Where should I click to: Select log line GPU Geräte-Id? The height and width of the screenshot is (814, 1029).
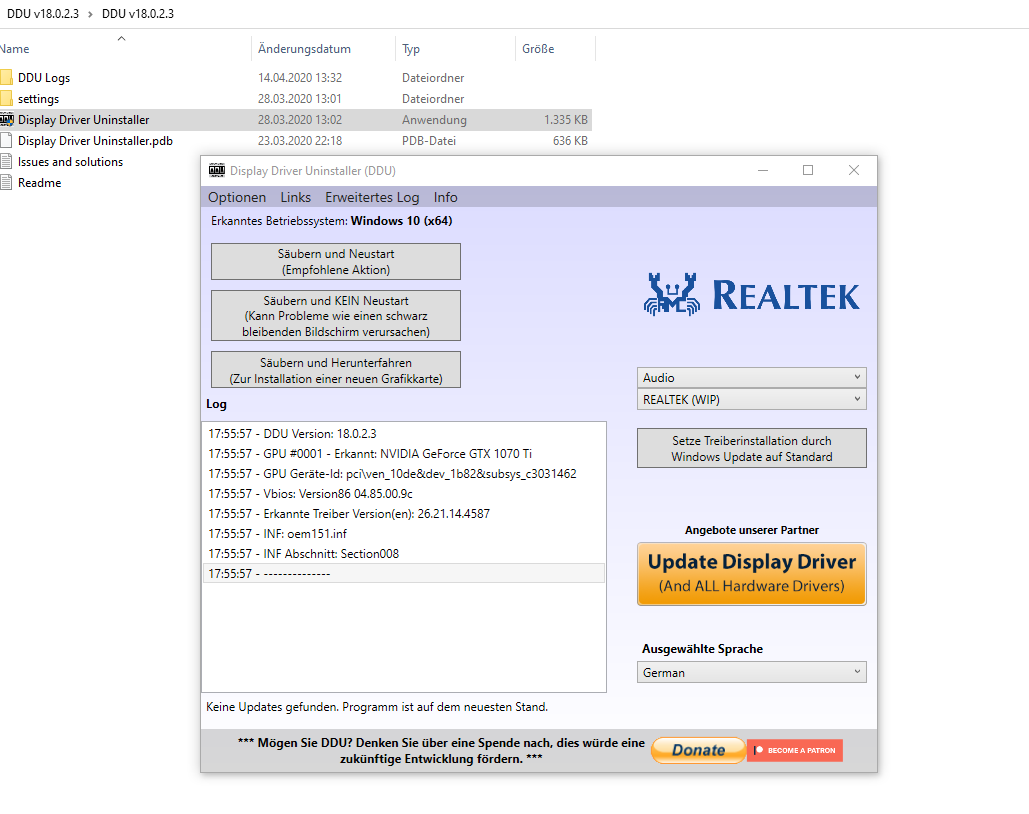pos(404,474)
